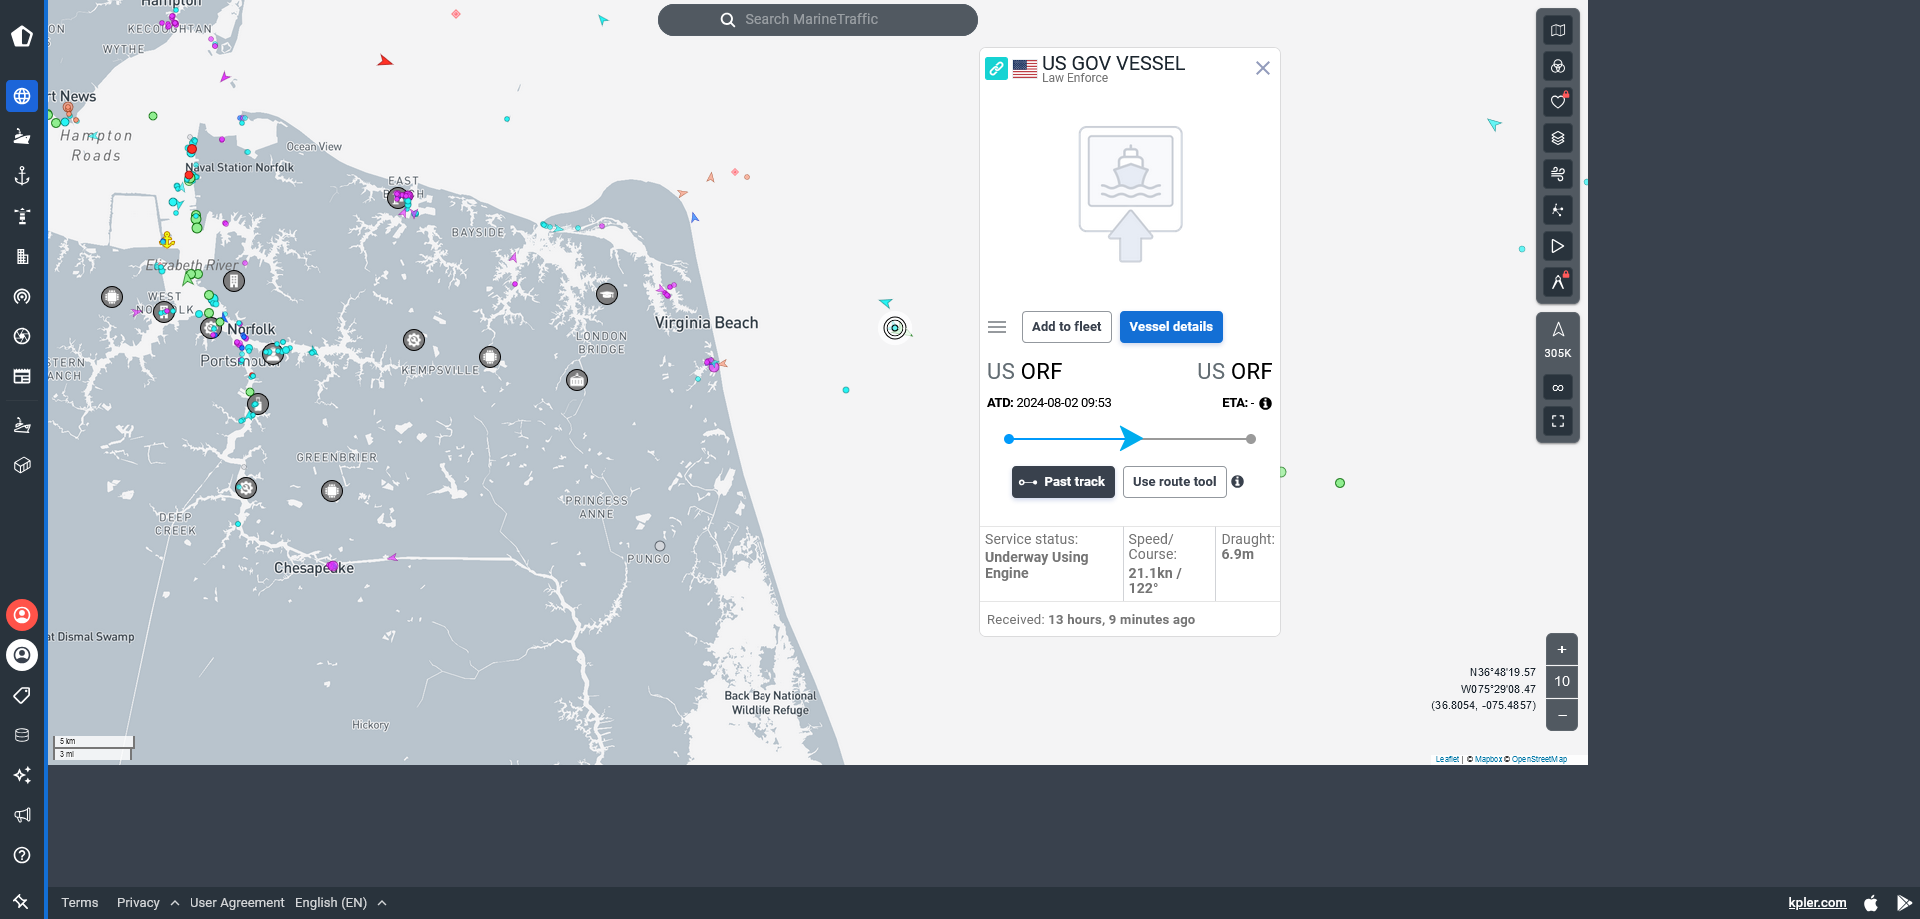1920x919 pixels.
Task: Click the pin icon at sidebar bottom
Action: [x=21, y=902]
